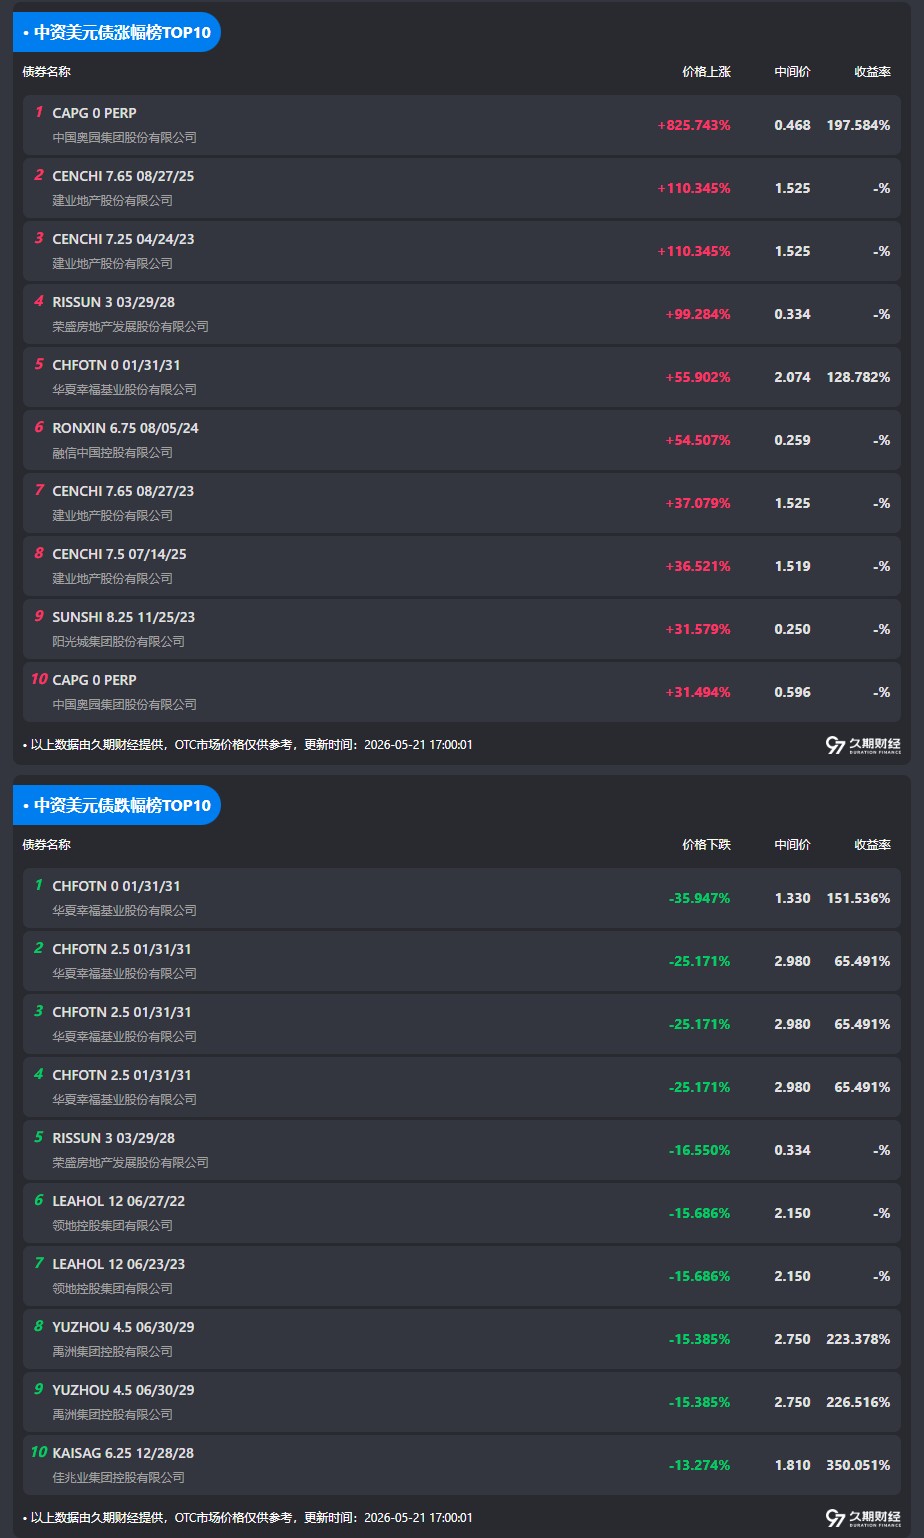The height and width of the screenshot is (1538, 924).
Task: Click the 197.584% yield value
Action: coord(858,125)
